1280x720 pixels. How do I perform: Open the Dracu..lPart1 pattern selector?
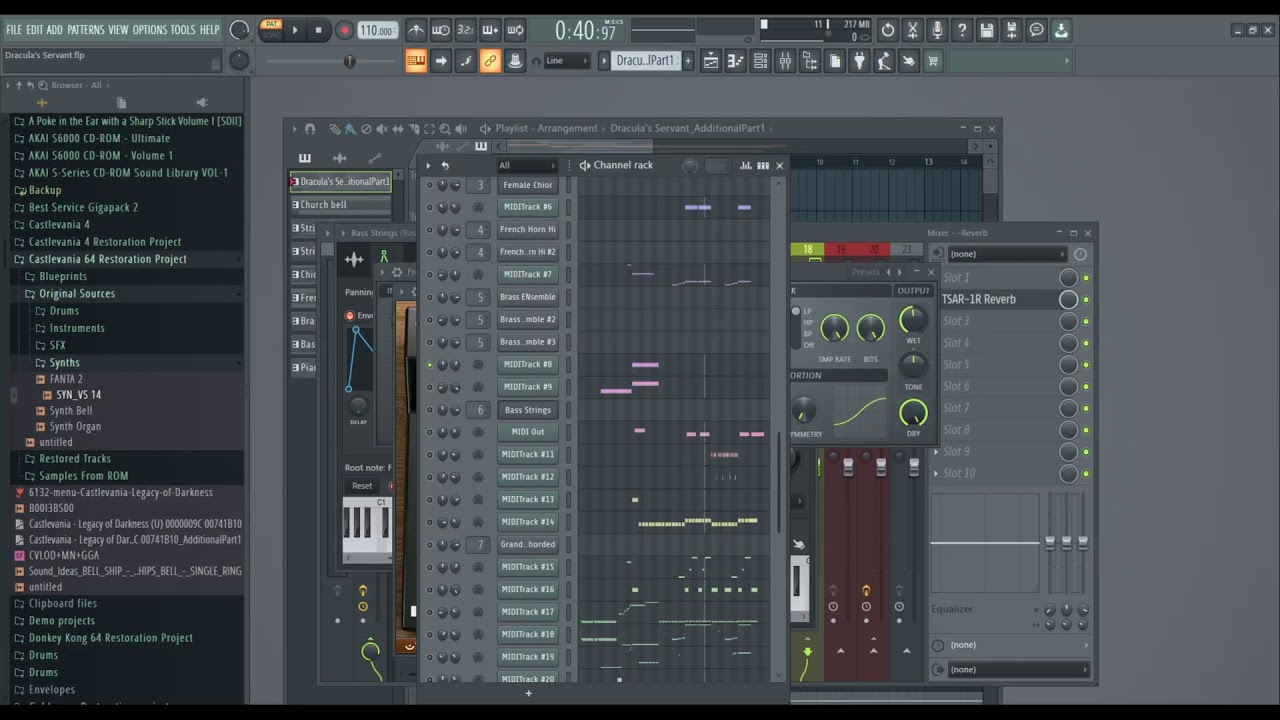(x=644, y=61)
